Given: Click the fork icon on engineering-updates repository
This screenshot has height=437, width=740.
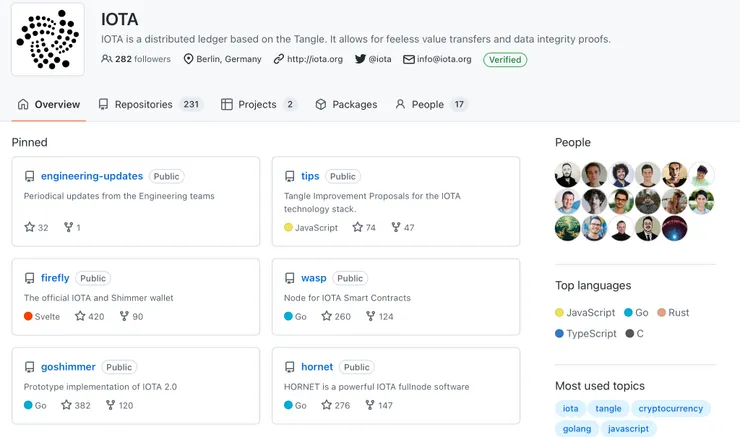Looking at the screenshot, I should click(68, 227).
